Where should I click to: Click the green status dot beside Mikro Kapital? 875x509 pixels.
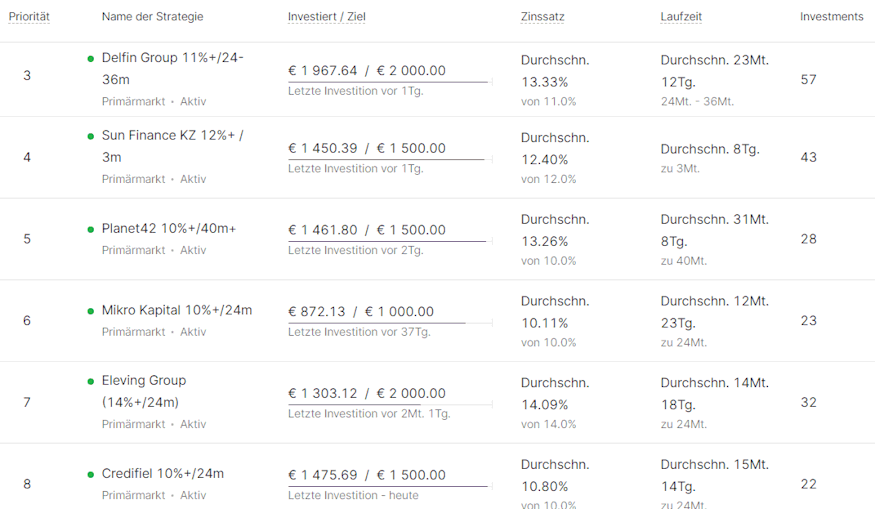pos(90,311)
